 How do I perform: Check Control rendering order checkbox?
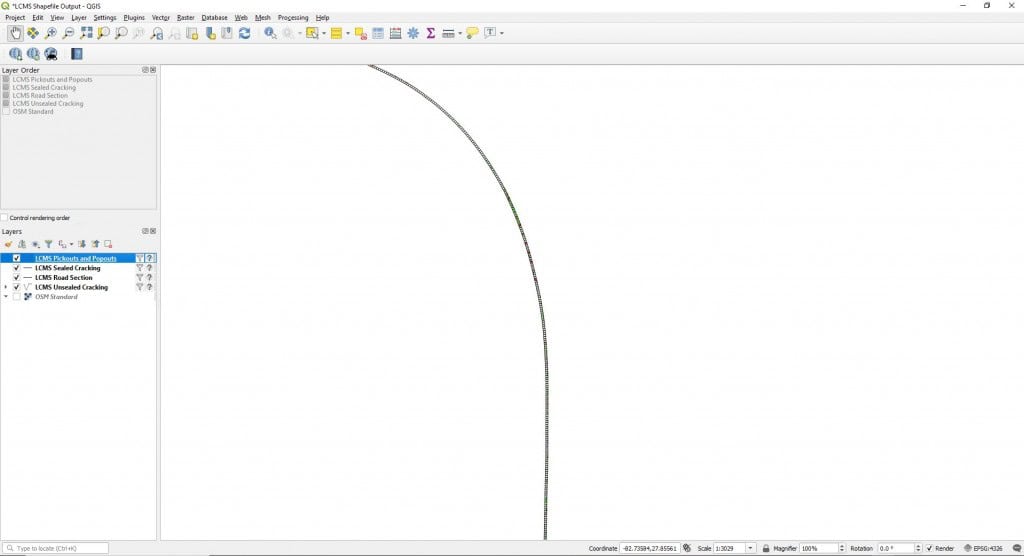[x=5, y=218]
